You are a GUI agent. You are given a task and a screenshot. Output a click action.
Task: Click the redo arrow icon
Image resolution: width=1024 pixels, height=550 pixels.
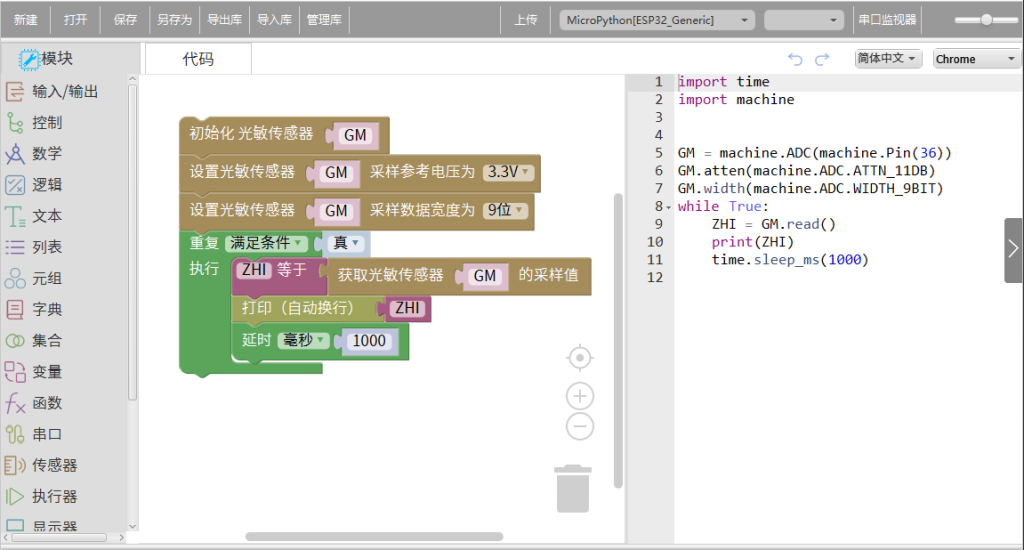[x=822, y=59]
